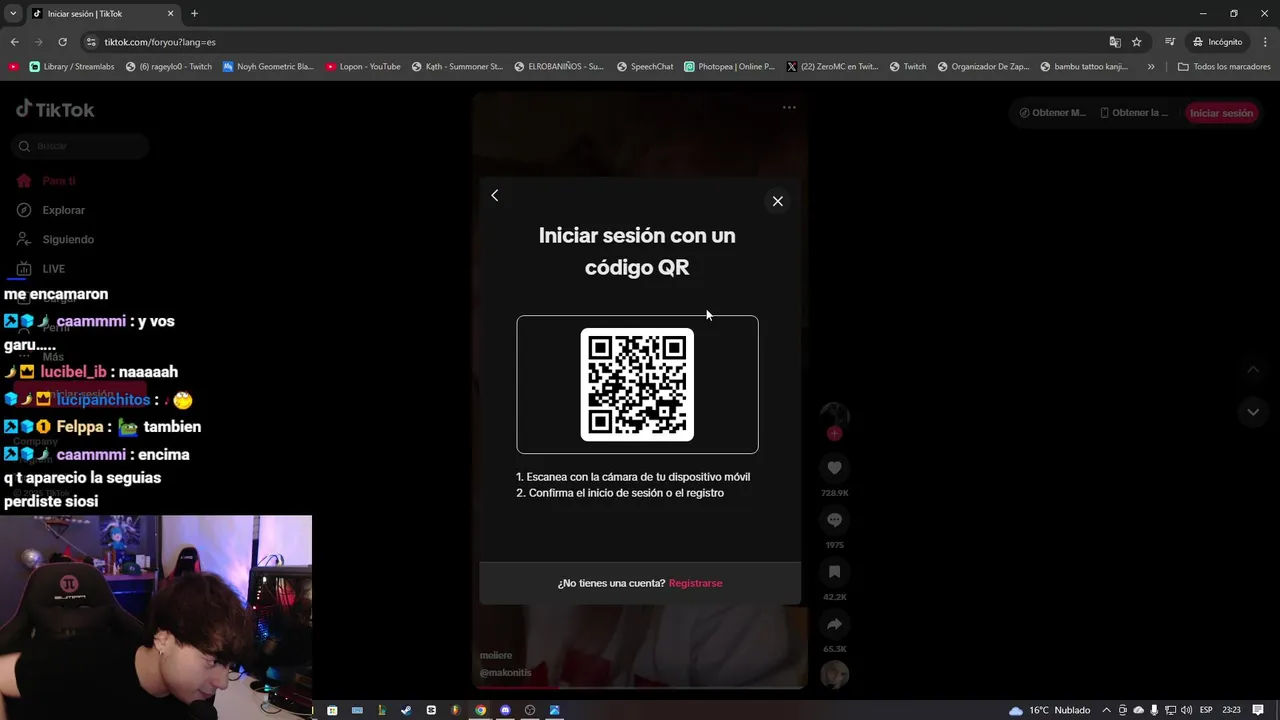Open Discord from the taskbar

[x=505, y=710]
